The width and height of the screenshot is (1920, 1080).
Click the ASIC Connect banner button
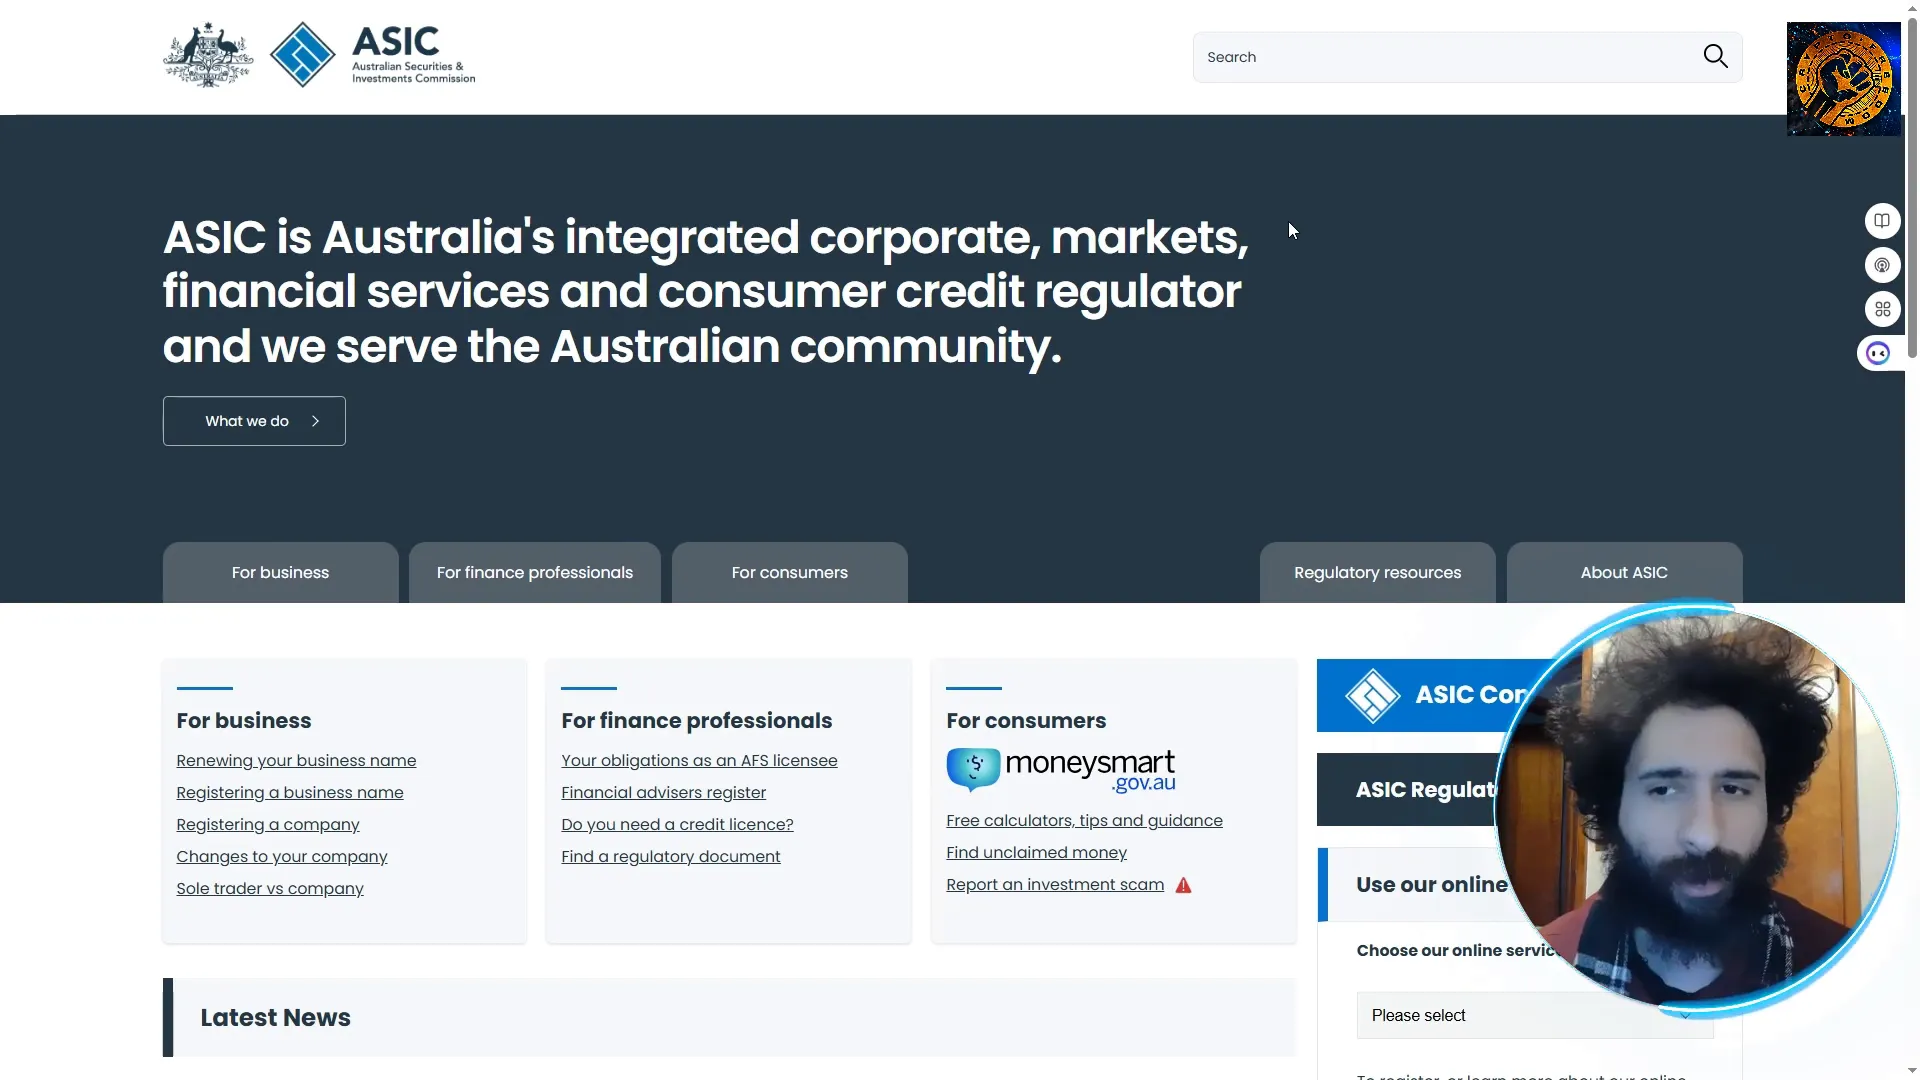1430,695
